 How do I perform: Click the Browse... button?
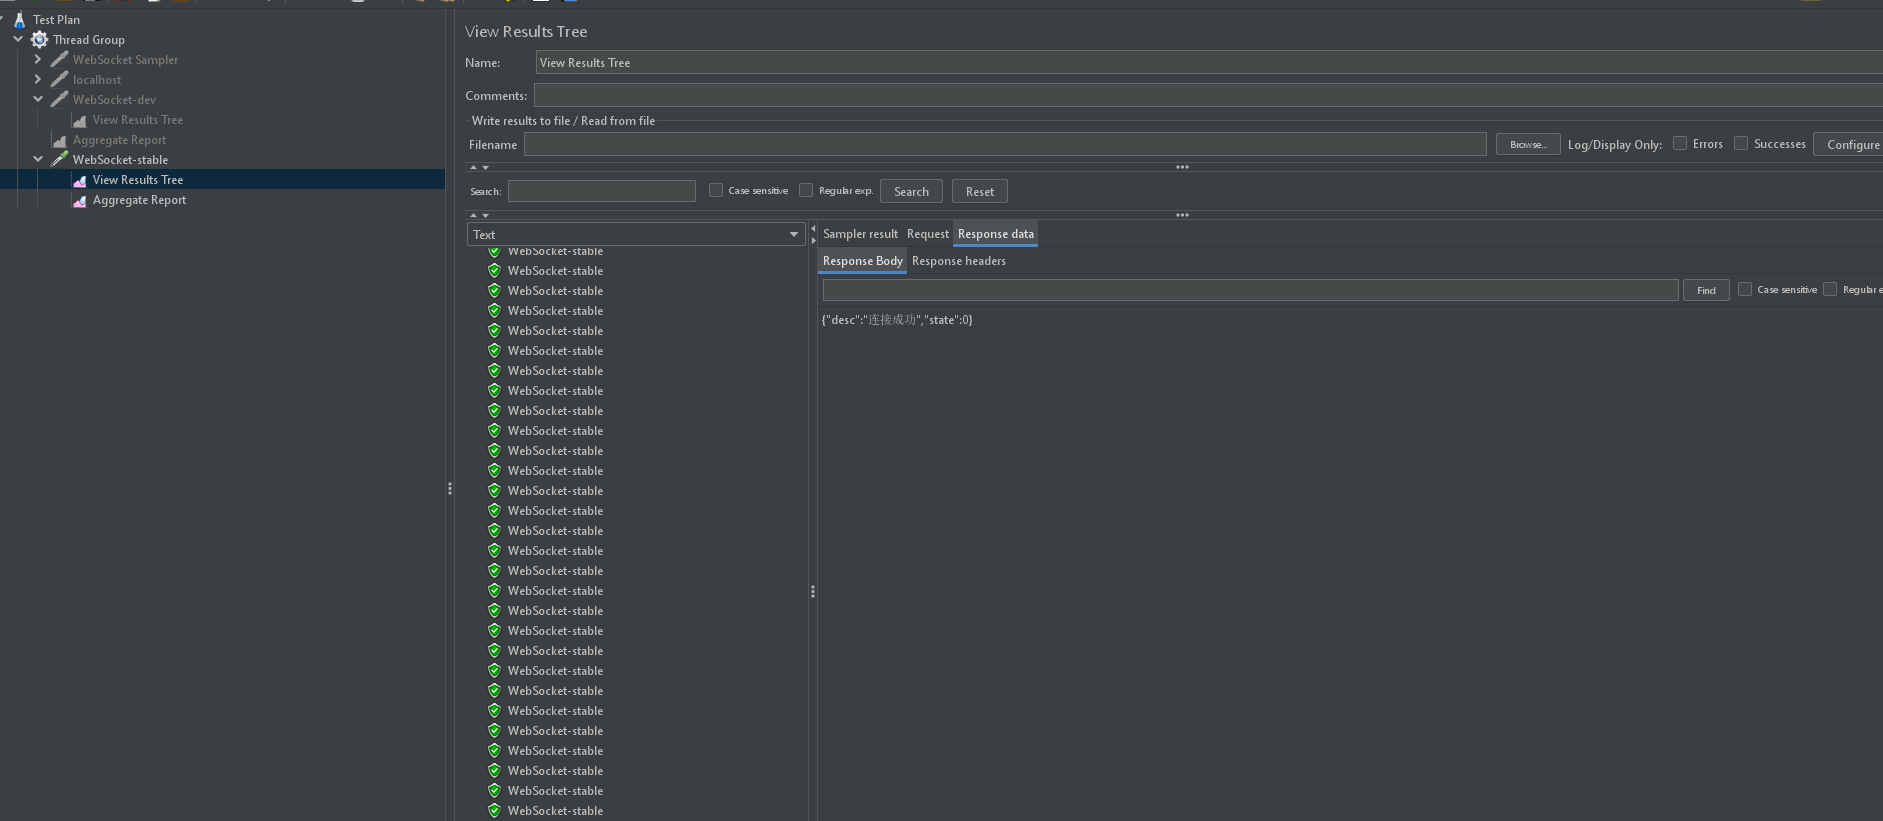(x=1528, y=144)
